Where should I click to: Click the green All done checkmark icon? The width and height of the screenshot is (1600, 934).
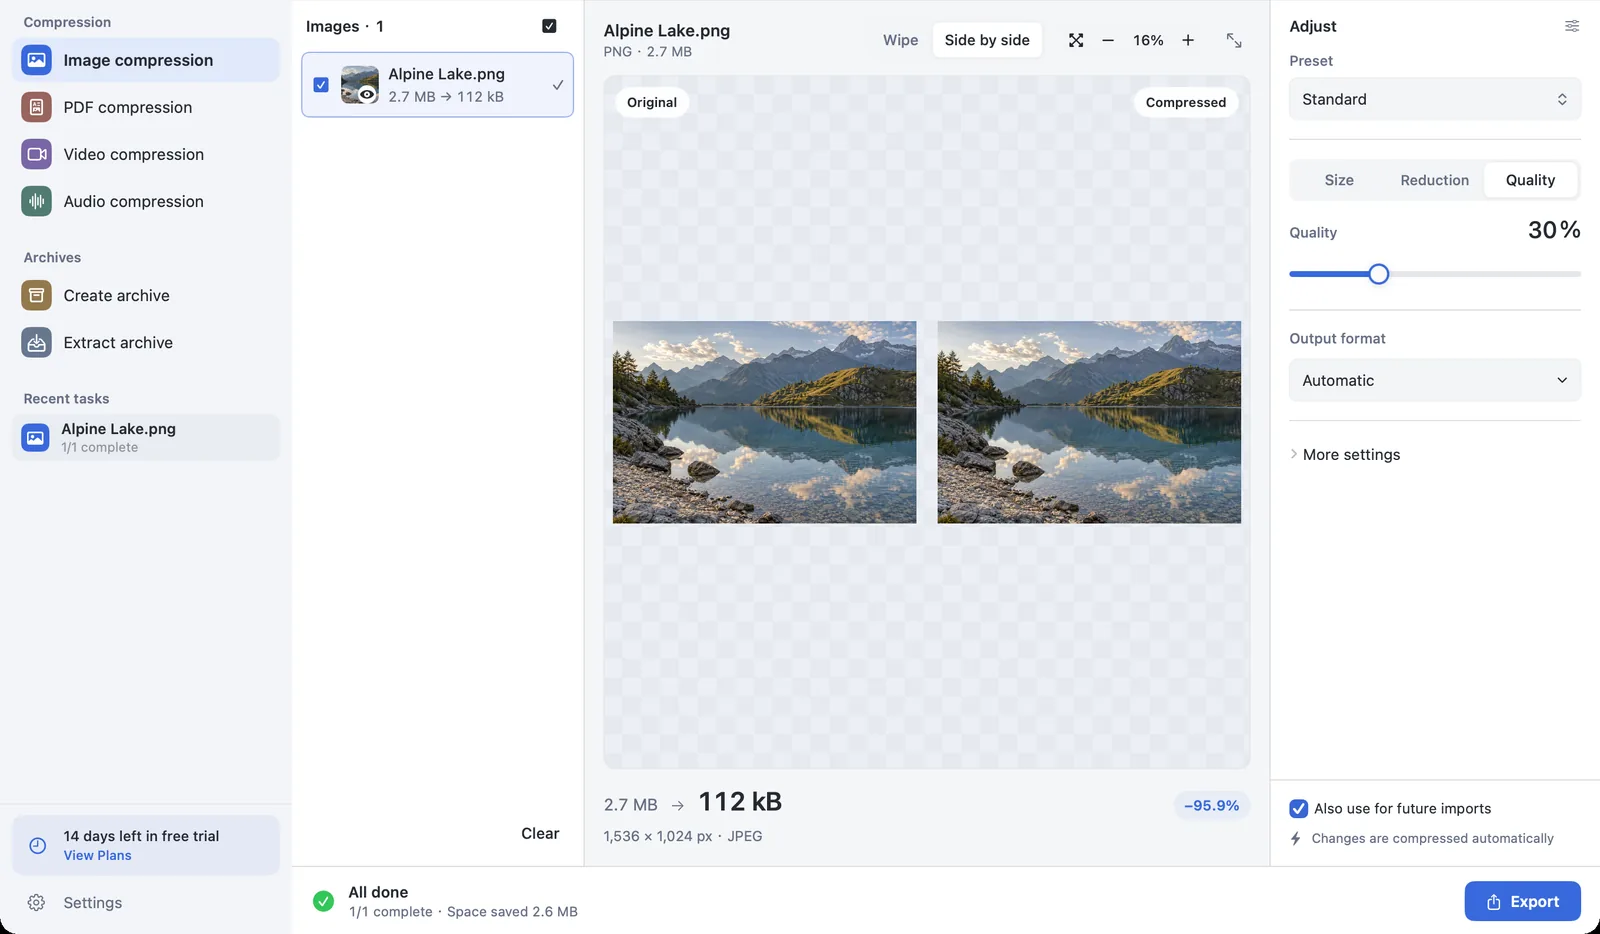(x=323, y=901)
